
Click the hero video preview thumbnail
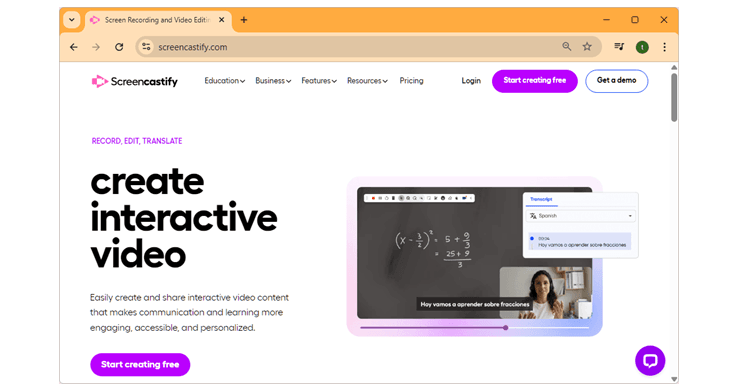tap(474, 253)
